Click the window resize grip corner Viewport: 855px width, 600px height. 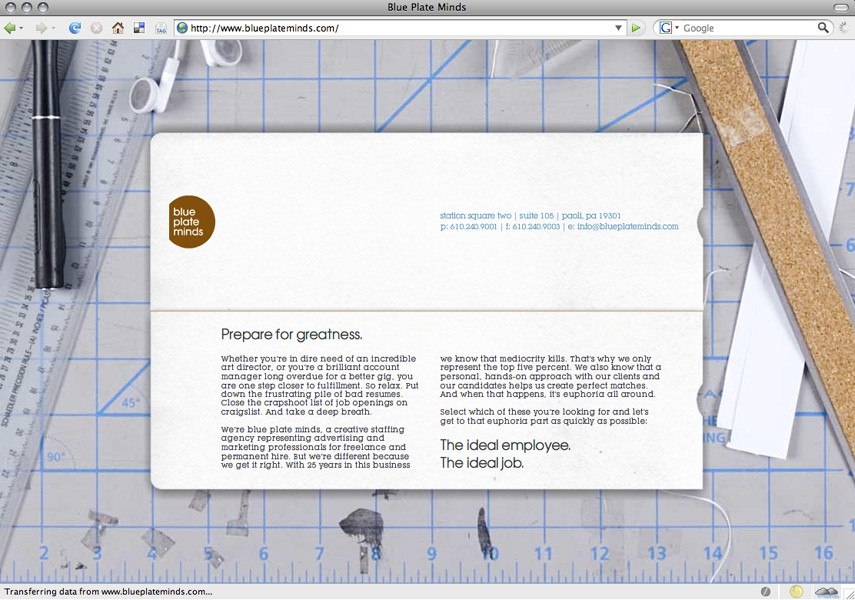point(849,593)
